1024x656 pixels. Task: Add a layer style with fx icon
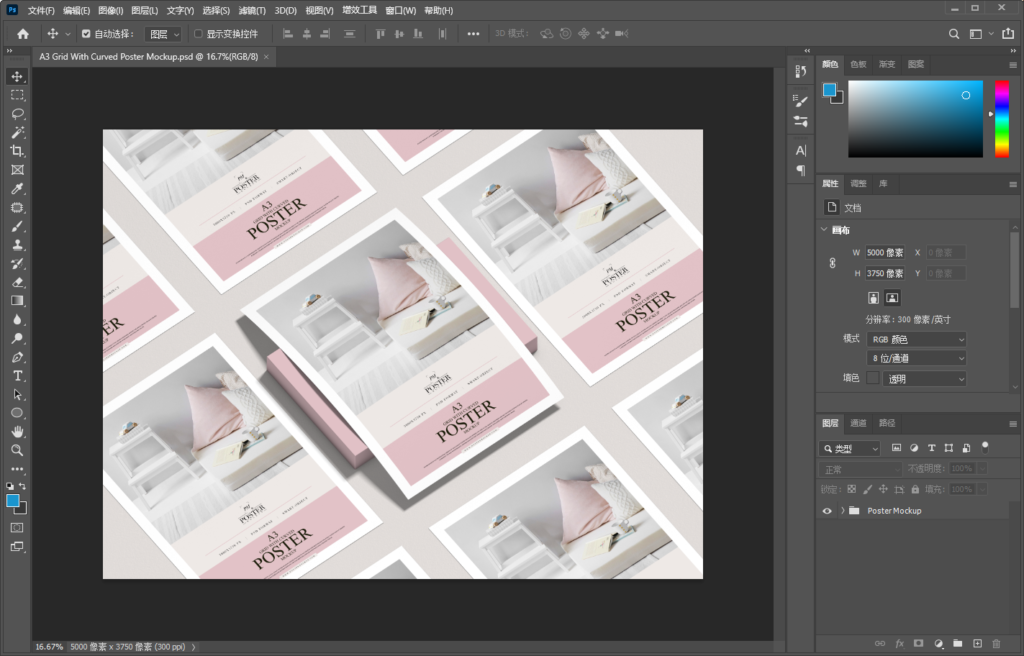899,644
